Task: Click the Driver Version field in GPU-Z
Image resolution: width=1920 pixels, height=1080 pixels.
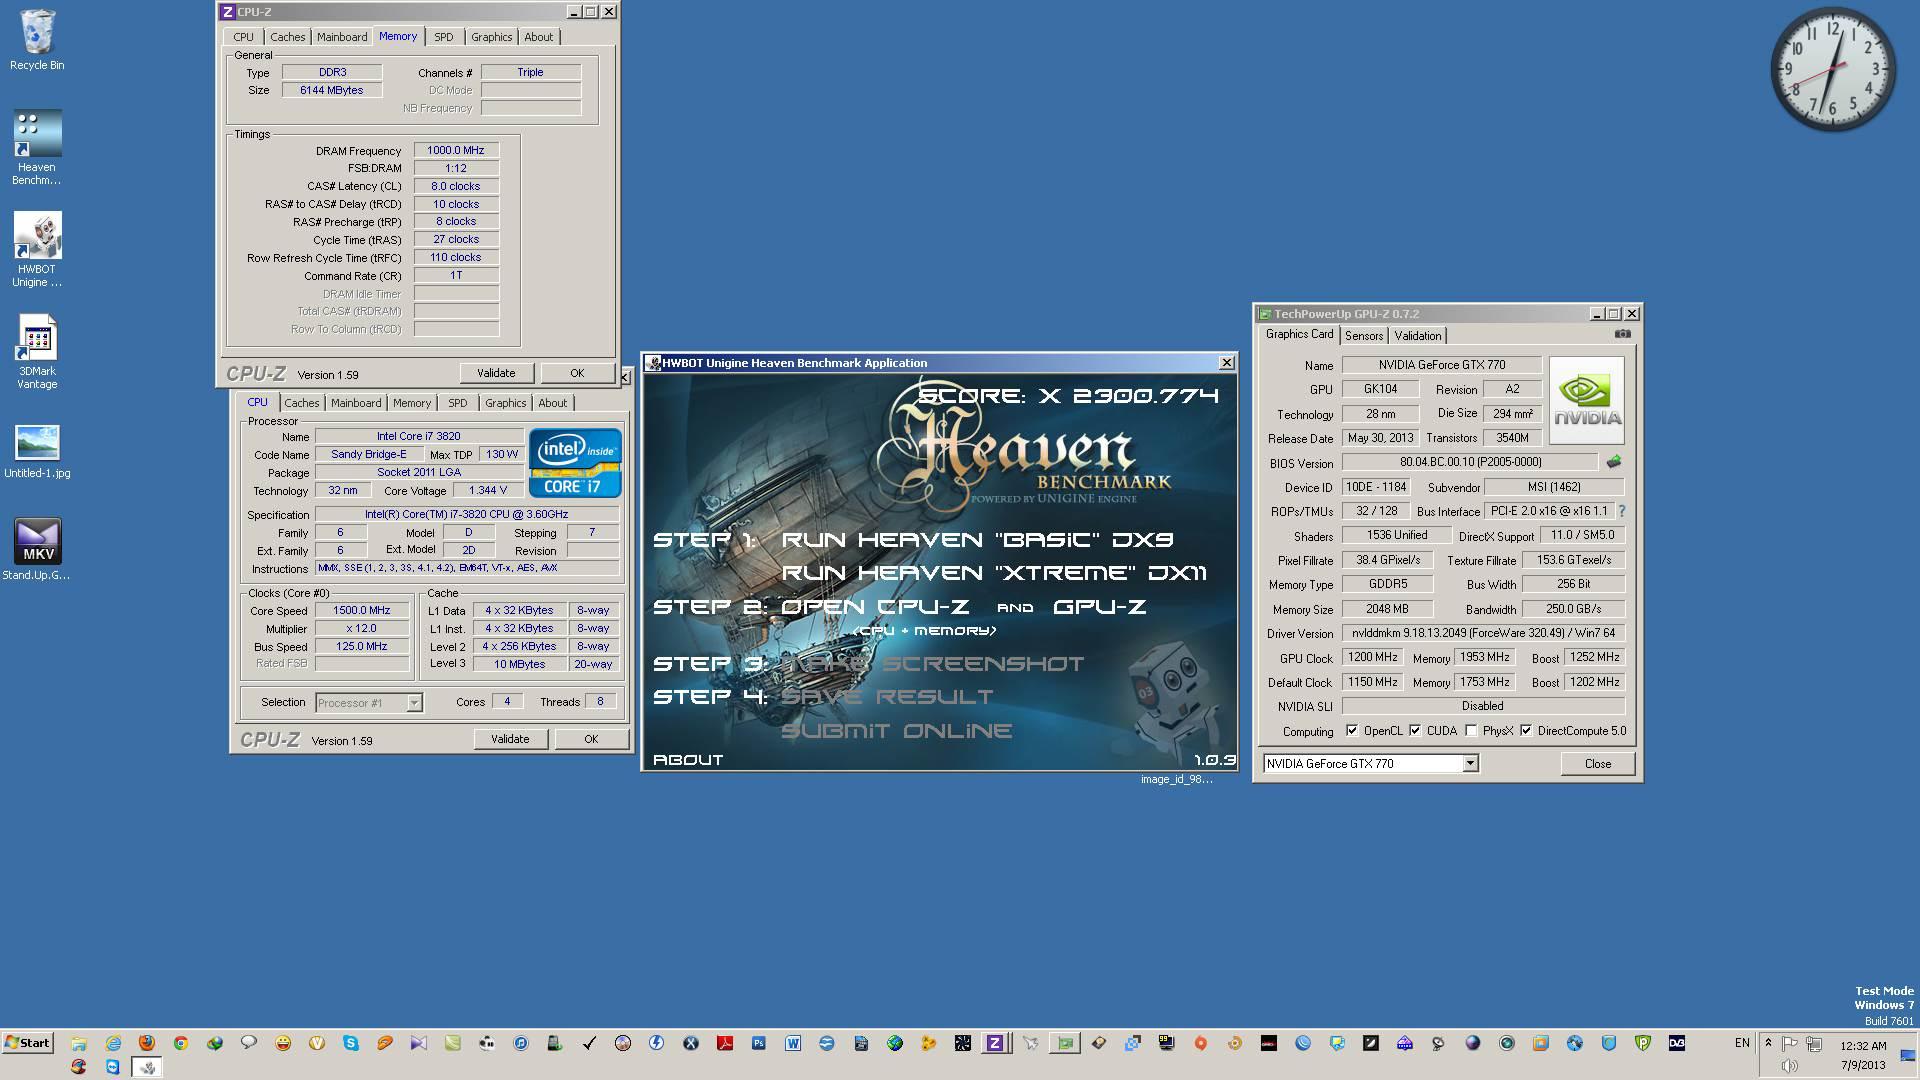Action: (x=1483, y=633)
